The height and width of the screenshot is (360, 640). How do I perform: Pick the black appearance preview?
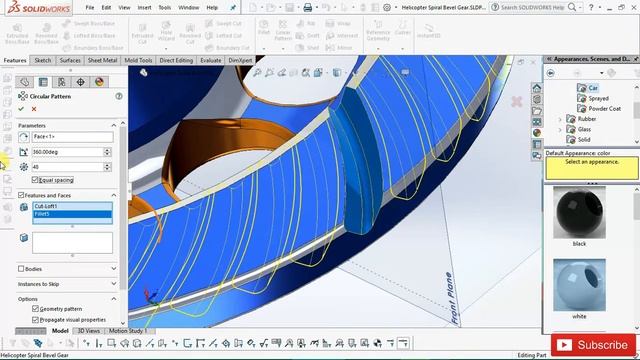pos(579,213)
